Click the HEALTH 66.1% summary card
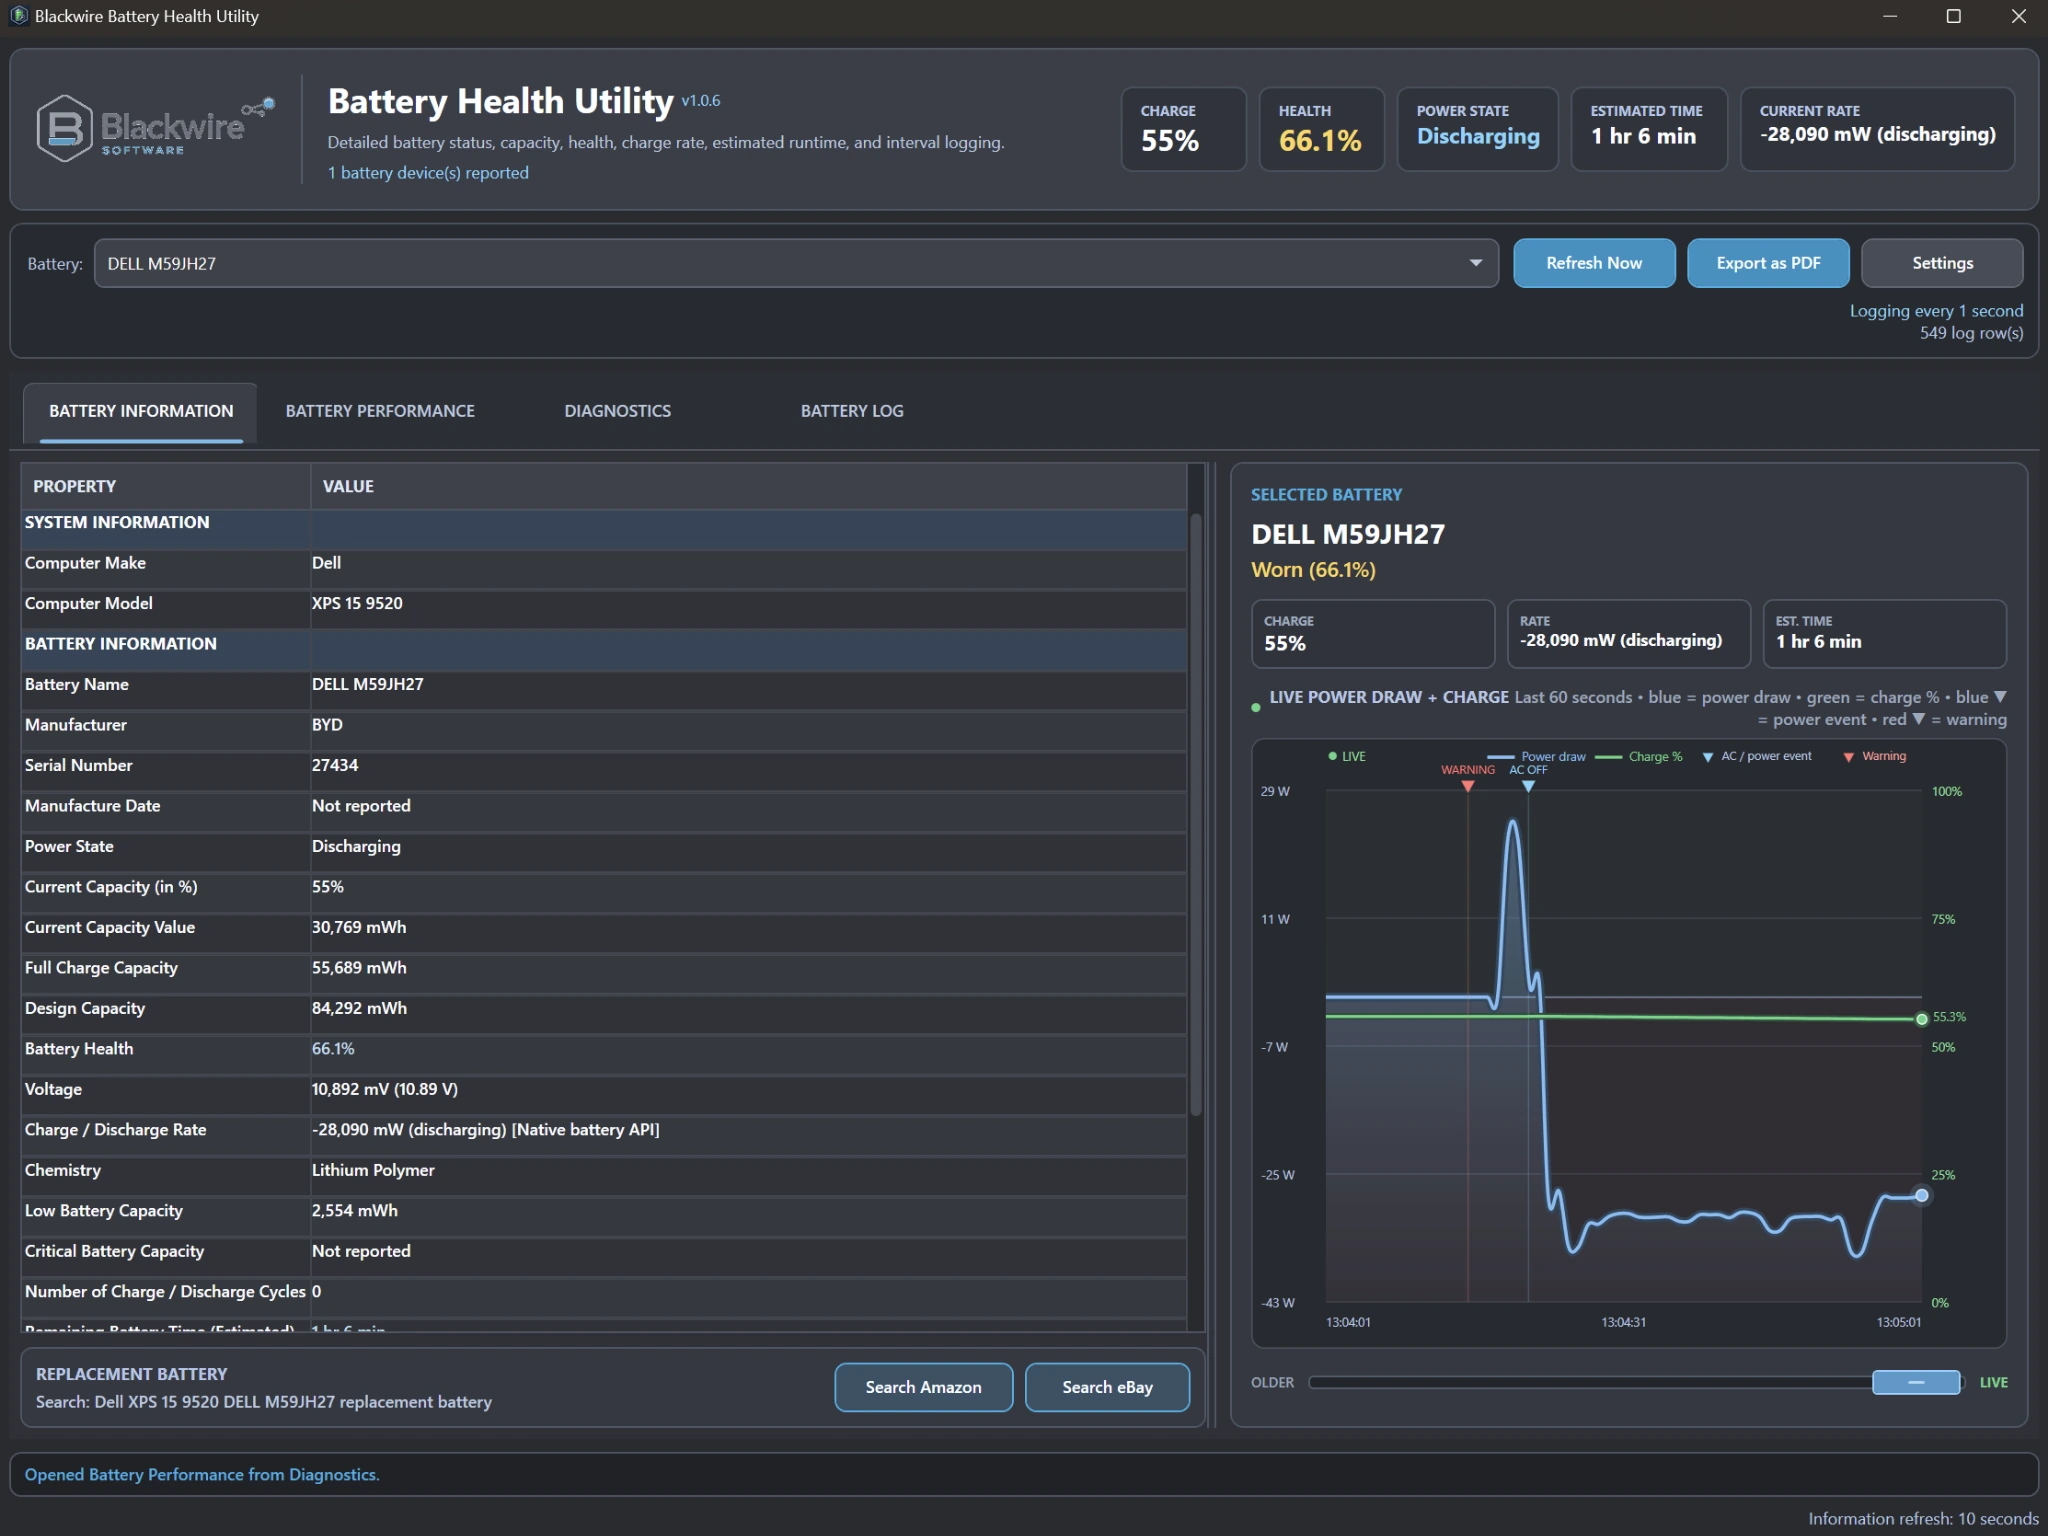 (x=1321, y=129)
